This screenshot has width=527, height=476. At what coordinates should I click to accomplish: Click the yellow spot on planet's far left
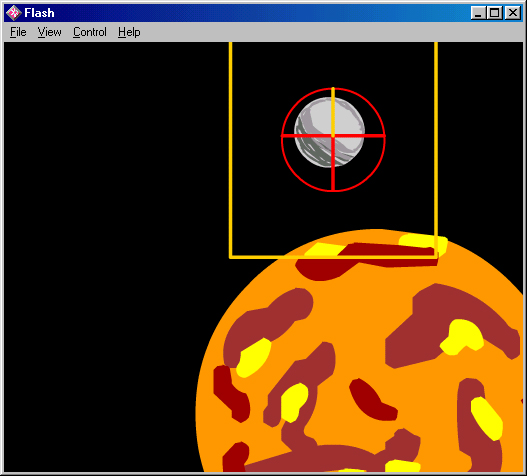coord(254,358)
